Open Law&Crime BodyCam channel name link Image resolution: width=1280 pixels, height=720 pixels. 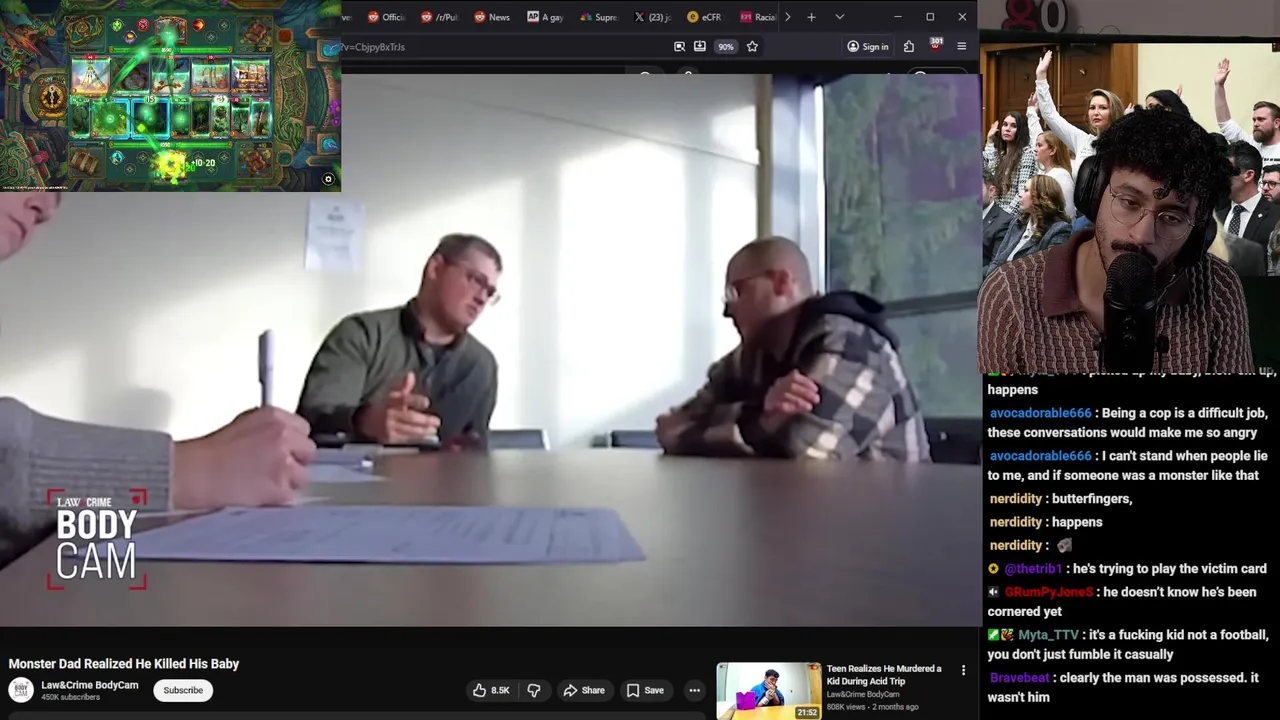coord(90,685)
